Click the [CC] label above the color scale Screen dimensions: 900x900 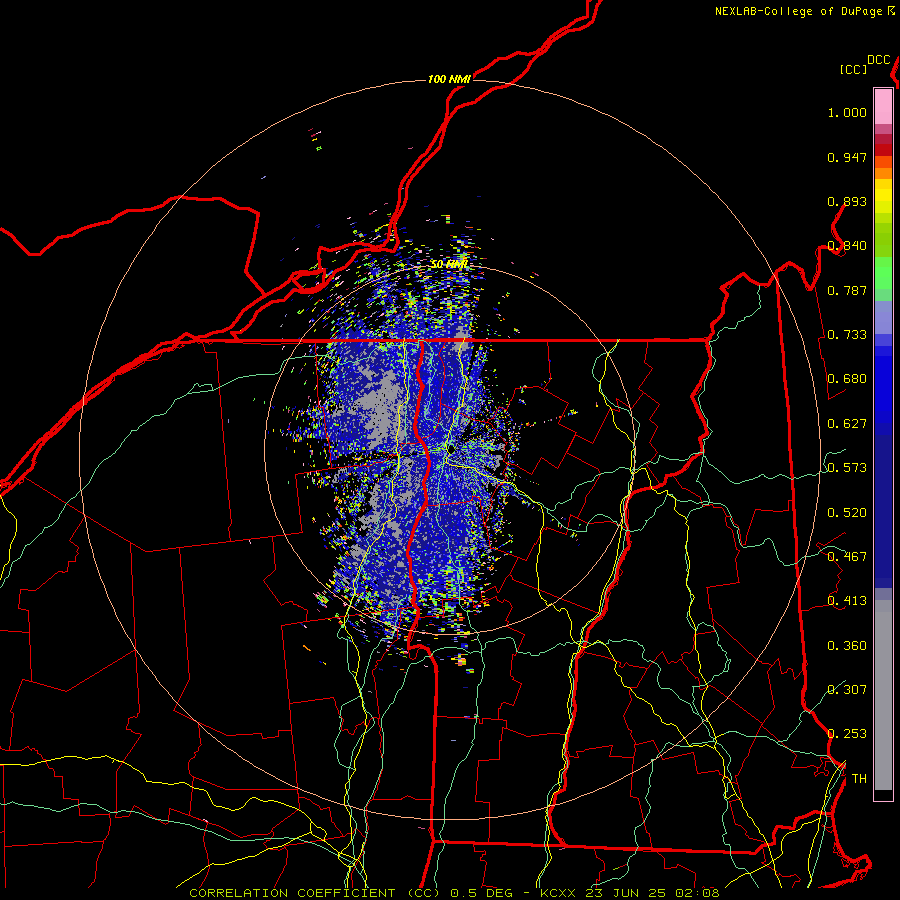[x=853, y=69]
